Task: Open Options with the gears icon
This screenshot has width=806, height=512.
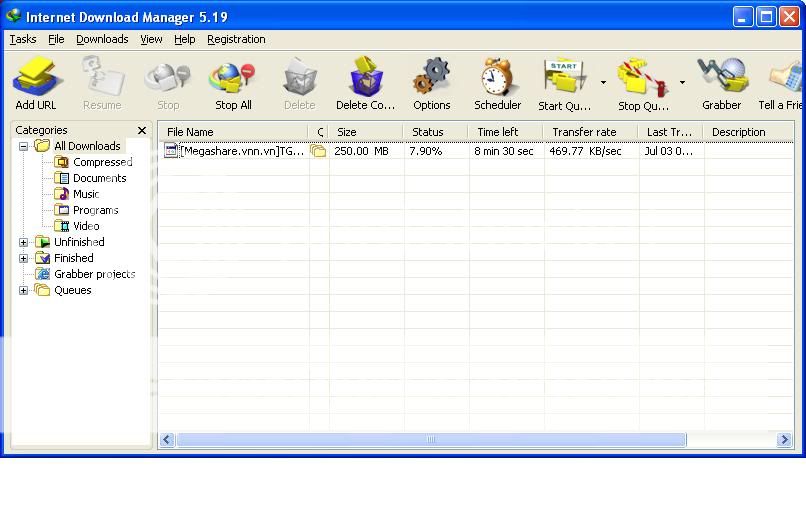Action: (431, 76)
